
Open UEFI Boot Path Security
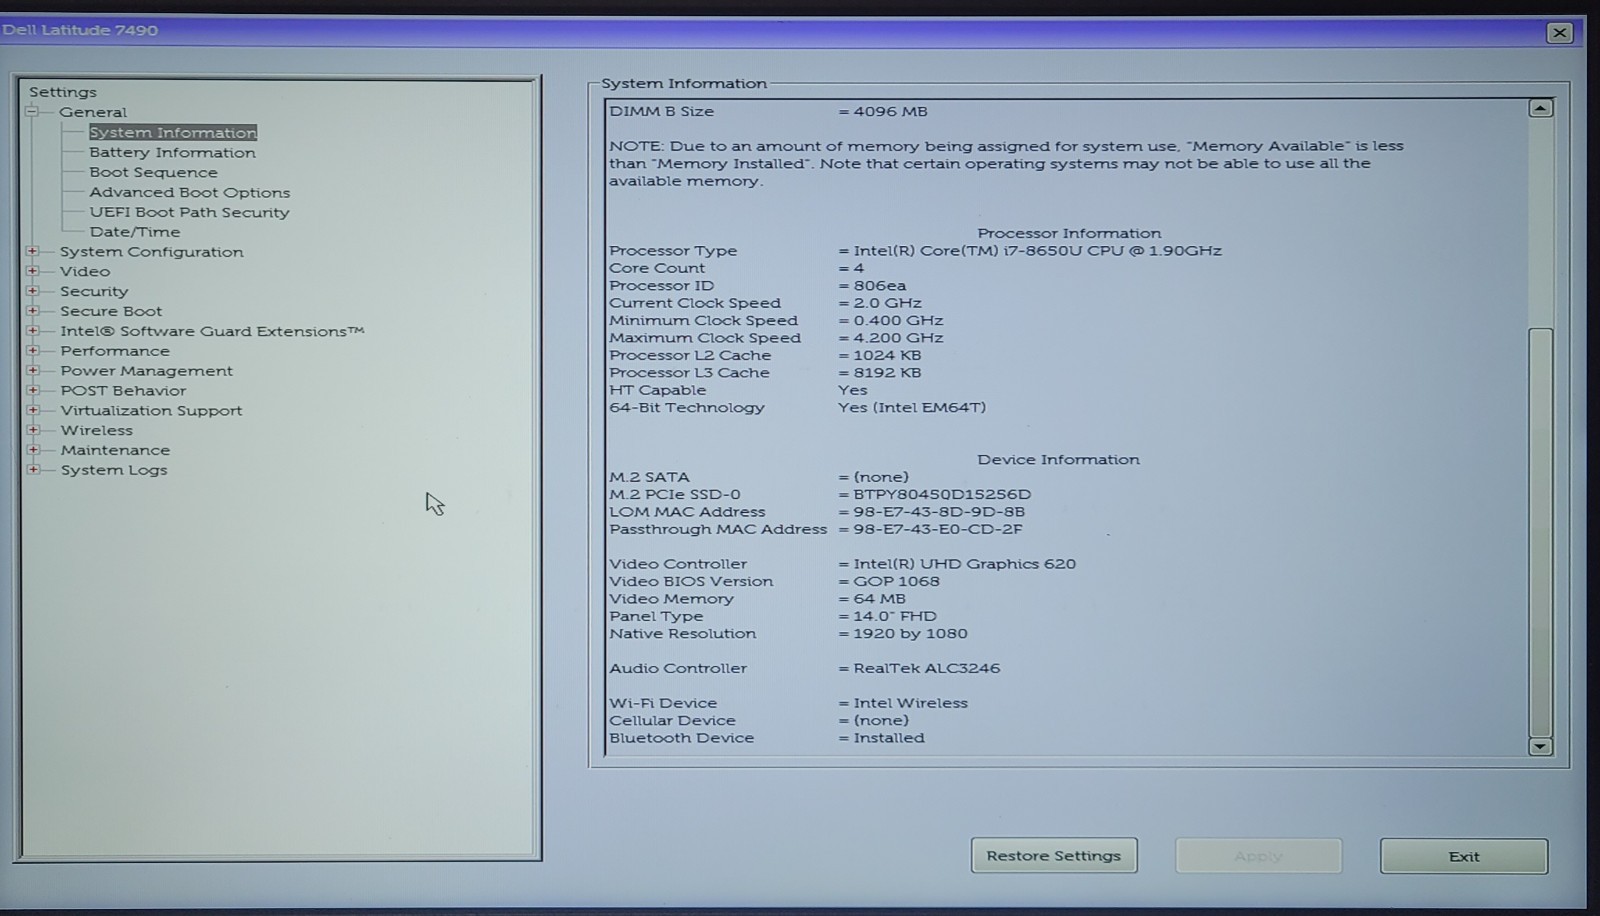point(189,212)
